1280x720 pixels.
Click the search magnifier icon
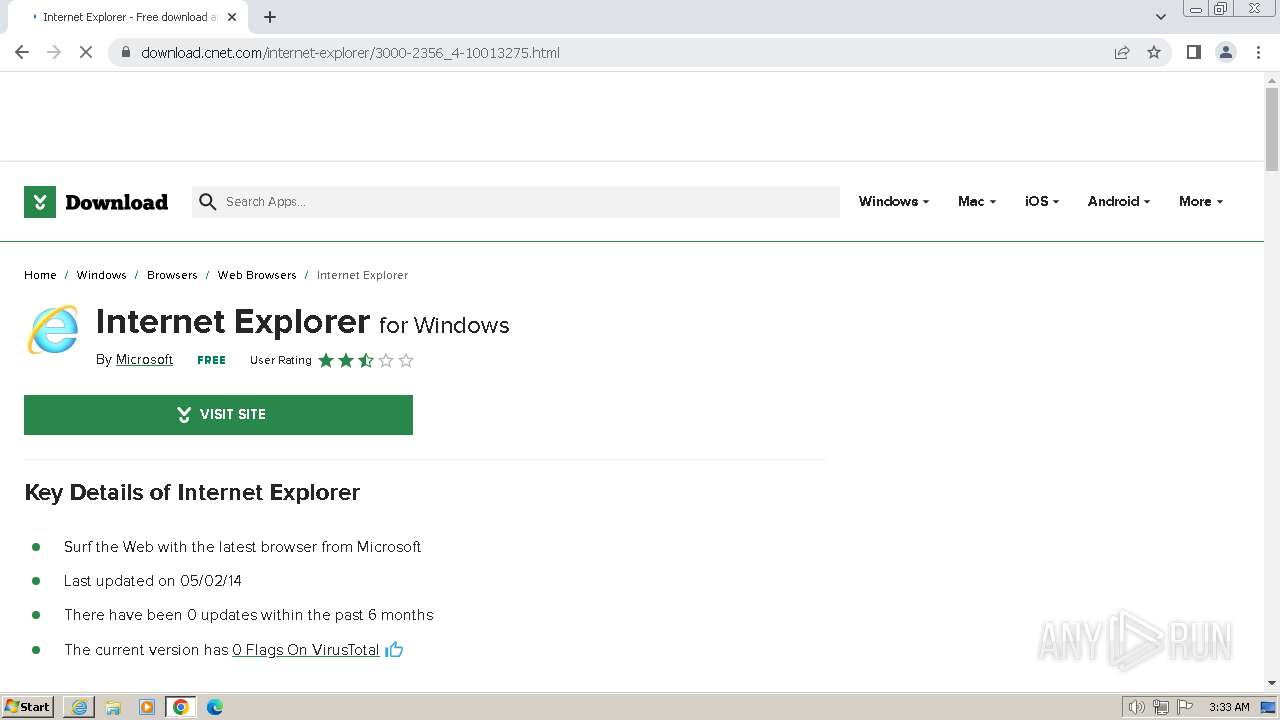(x=208, y=202)
